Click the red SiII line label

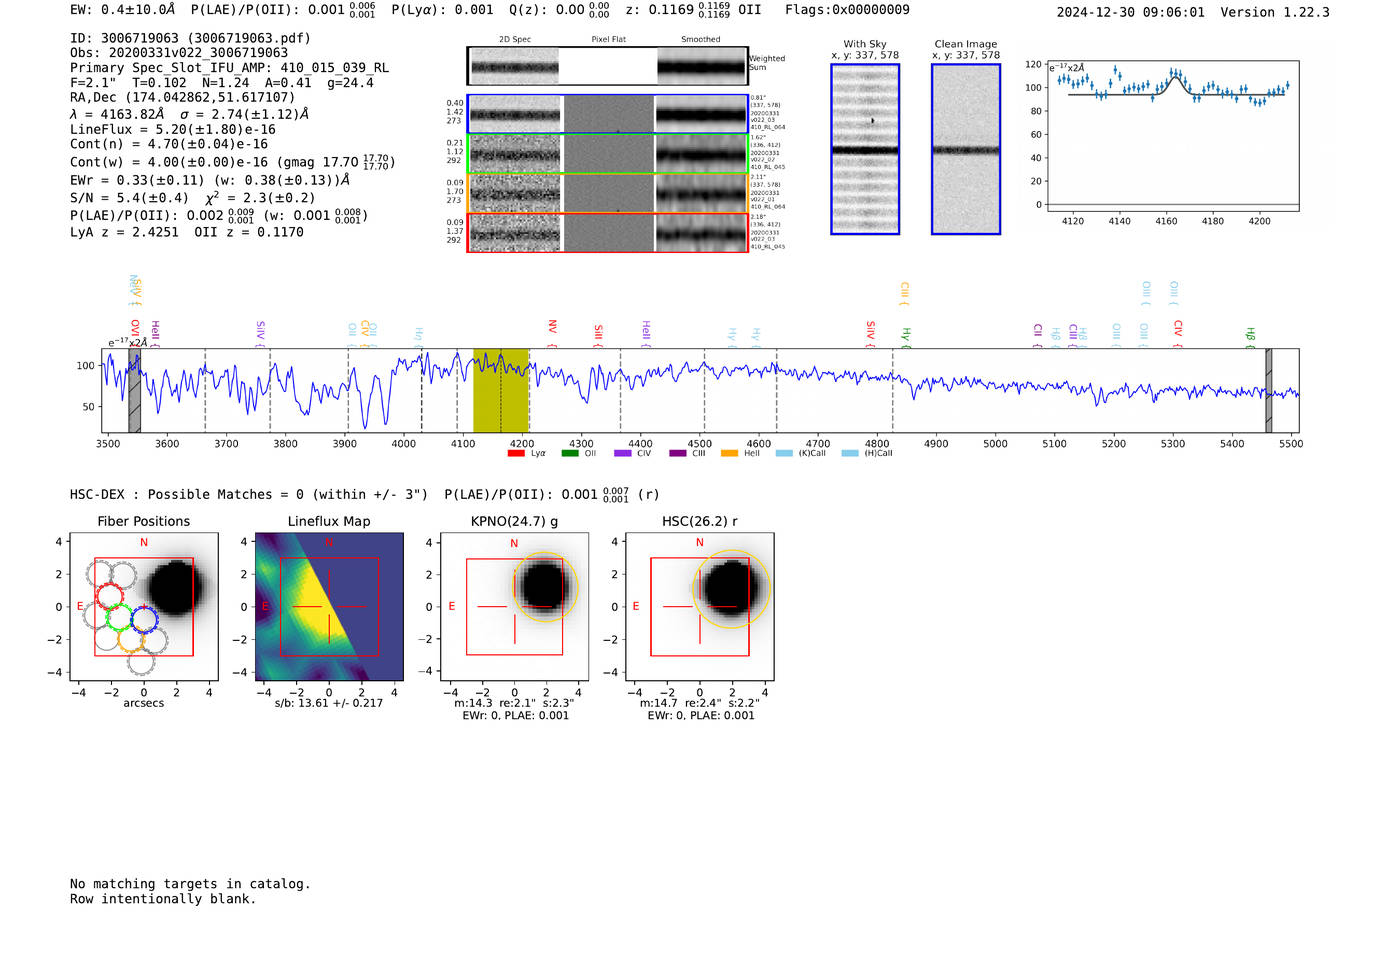(x=599, y=333)
